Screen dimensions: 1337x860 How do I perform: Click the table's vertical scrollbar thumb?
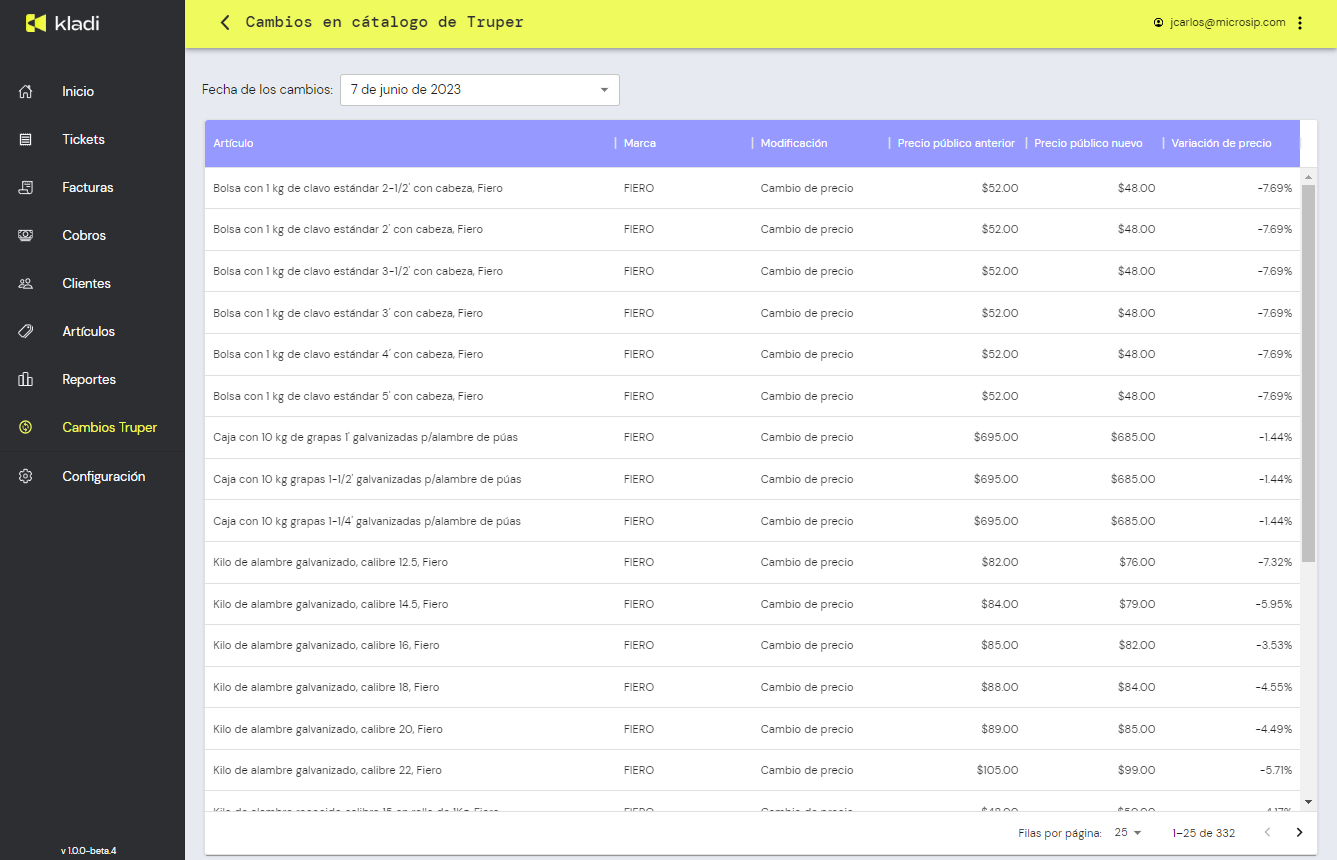click(1308, 370)
